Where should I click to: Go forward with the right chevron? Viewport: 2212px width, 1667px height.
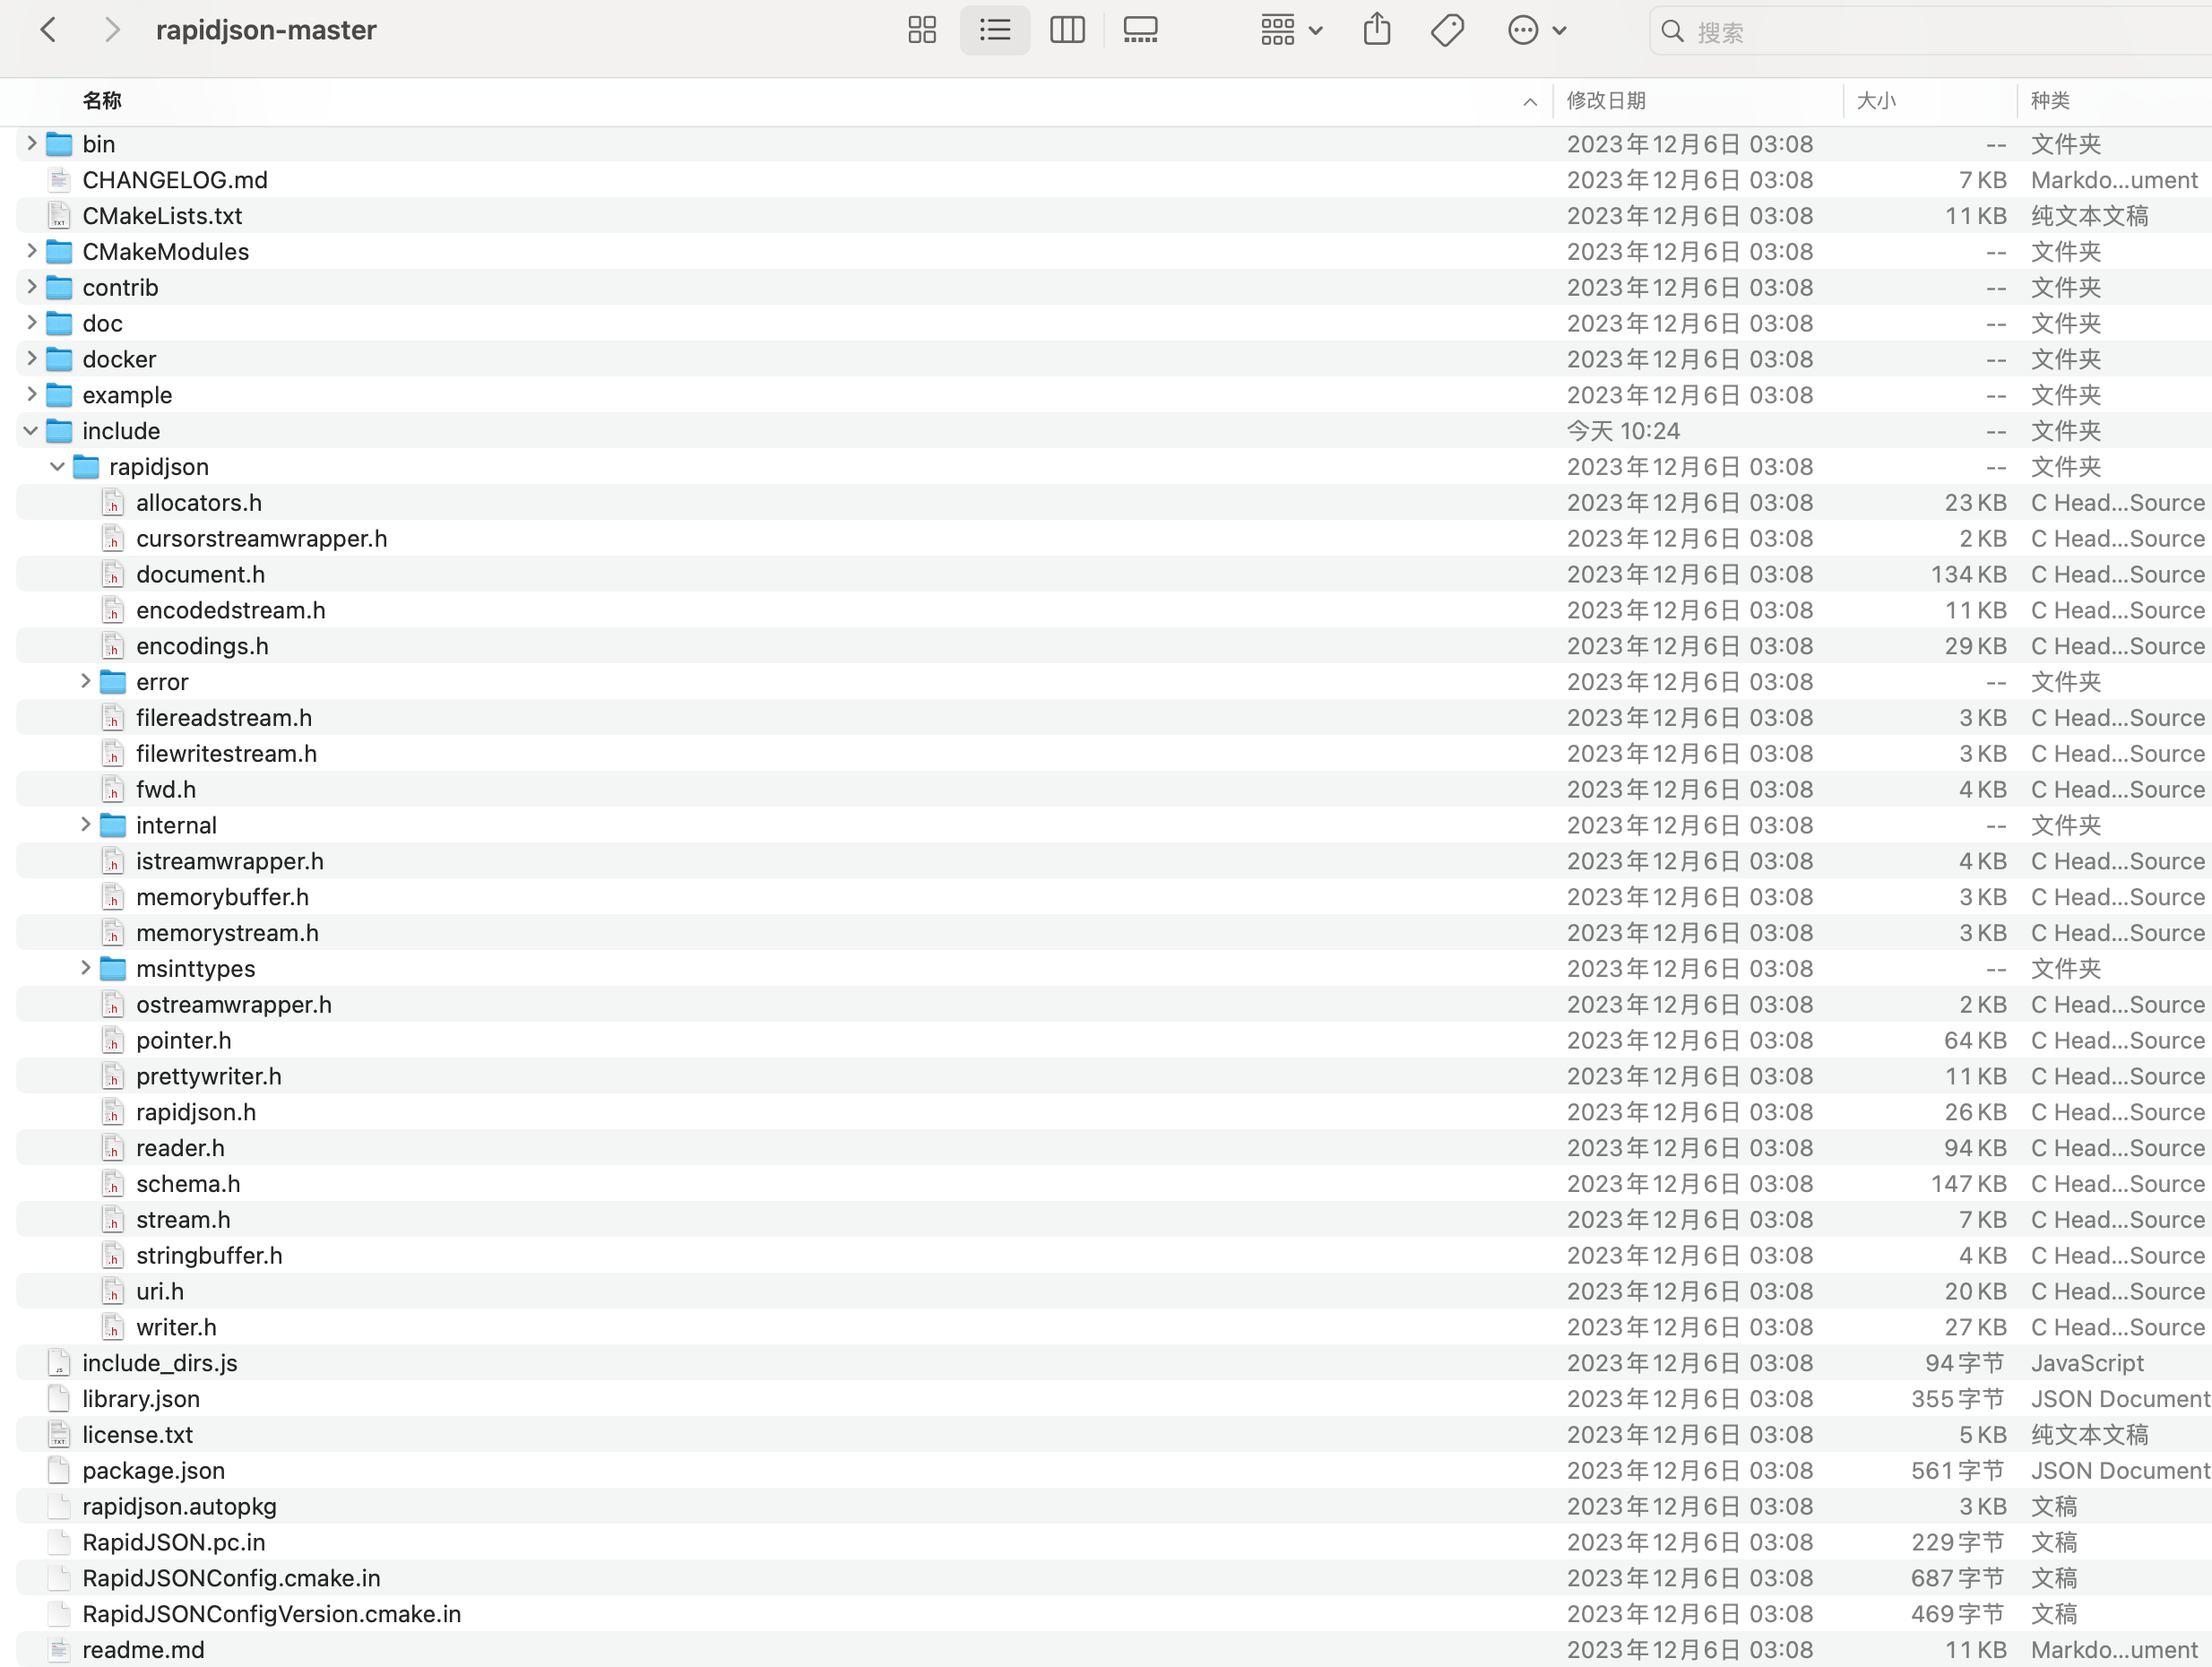click(112, 30)
